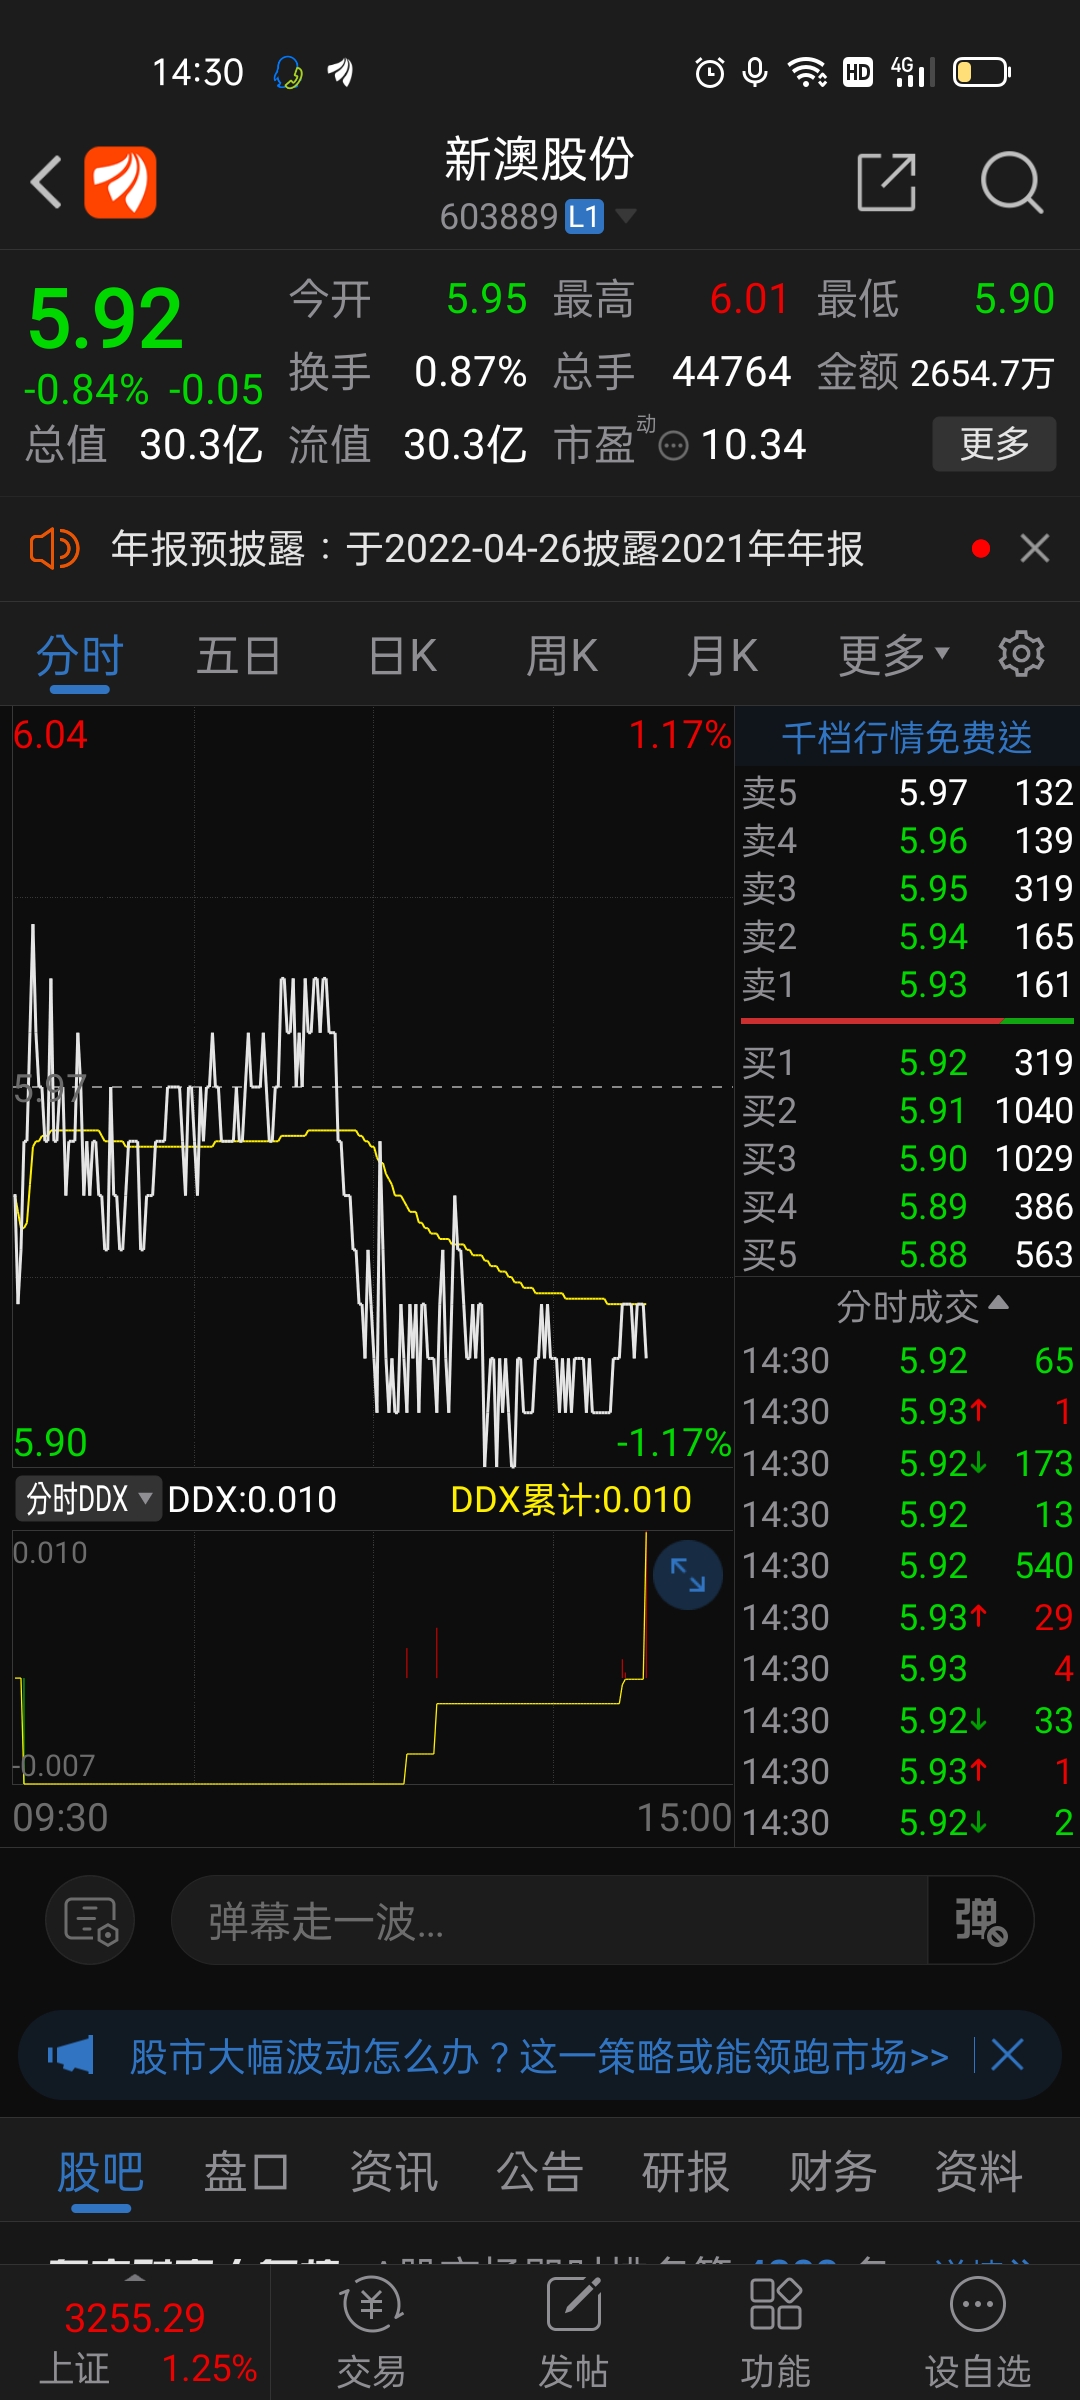Tap the back arrow icon
This screenshot has width=1080, height=2400.
46,182
